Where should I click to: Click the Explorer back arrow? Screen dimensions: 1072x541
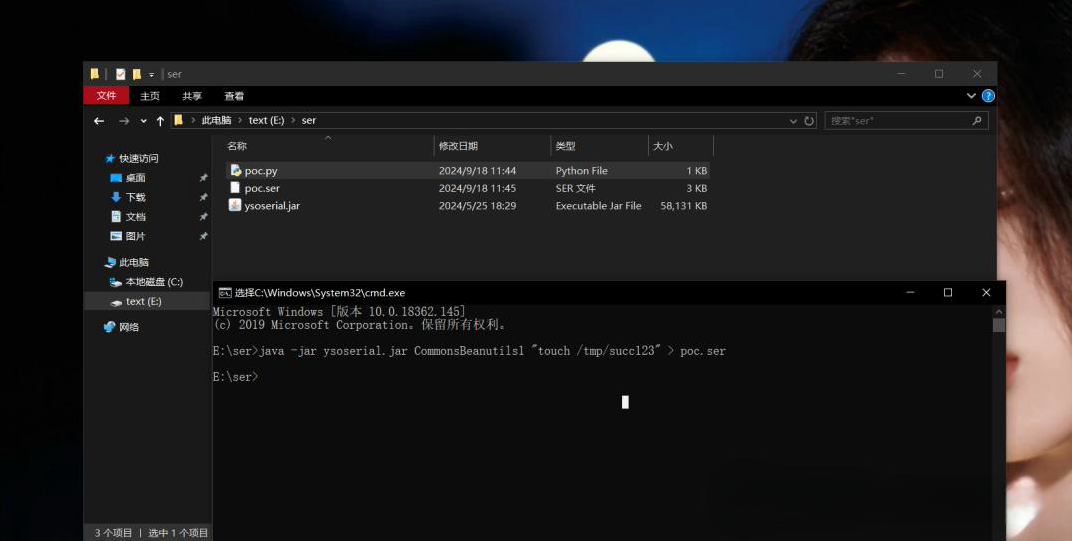point(99,120)
